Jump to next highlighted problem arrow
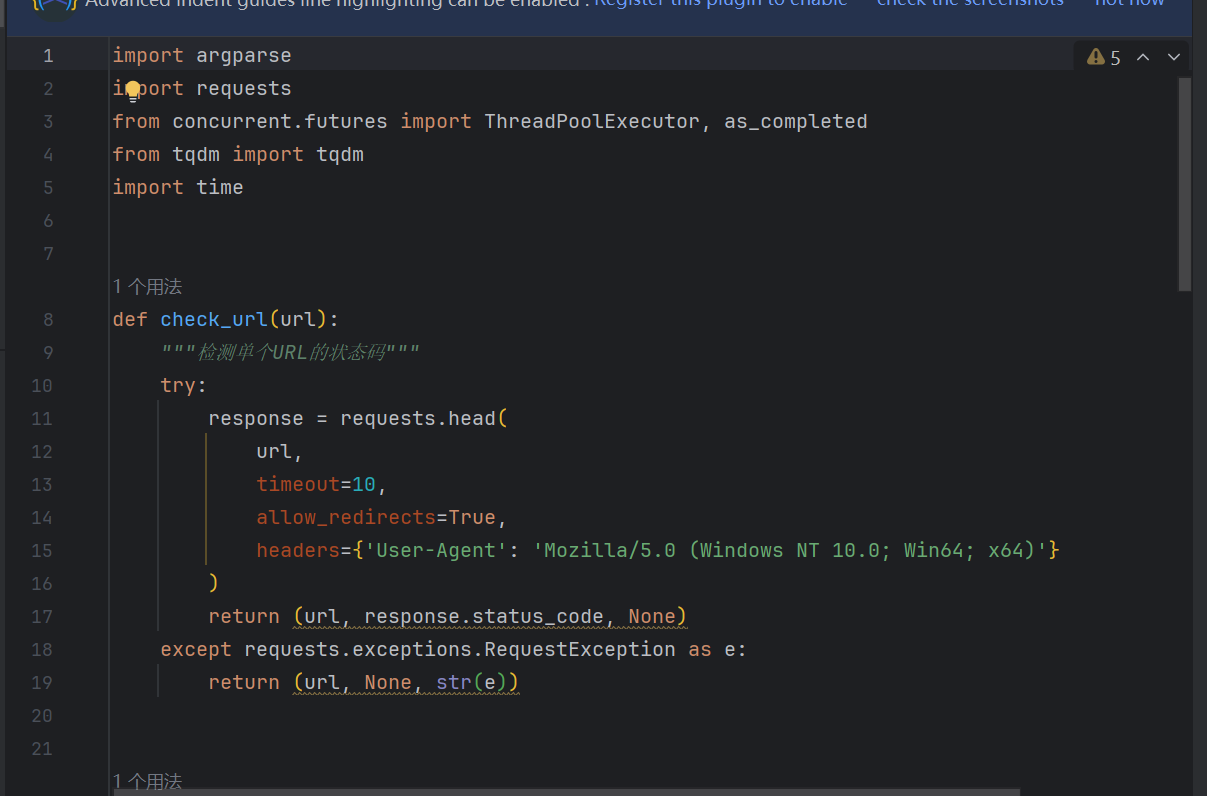The image size is (1207, 796). 1174,57
